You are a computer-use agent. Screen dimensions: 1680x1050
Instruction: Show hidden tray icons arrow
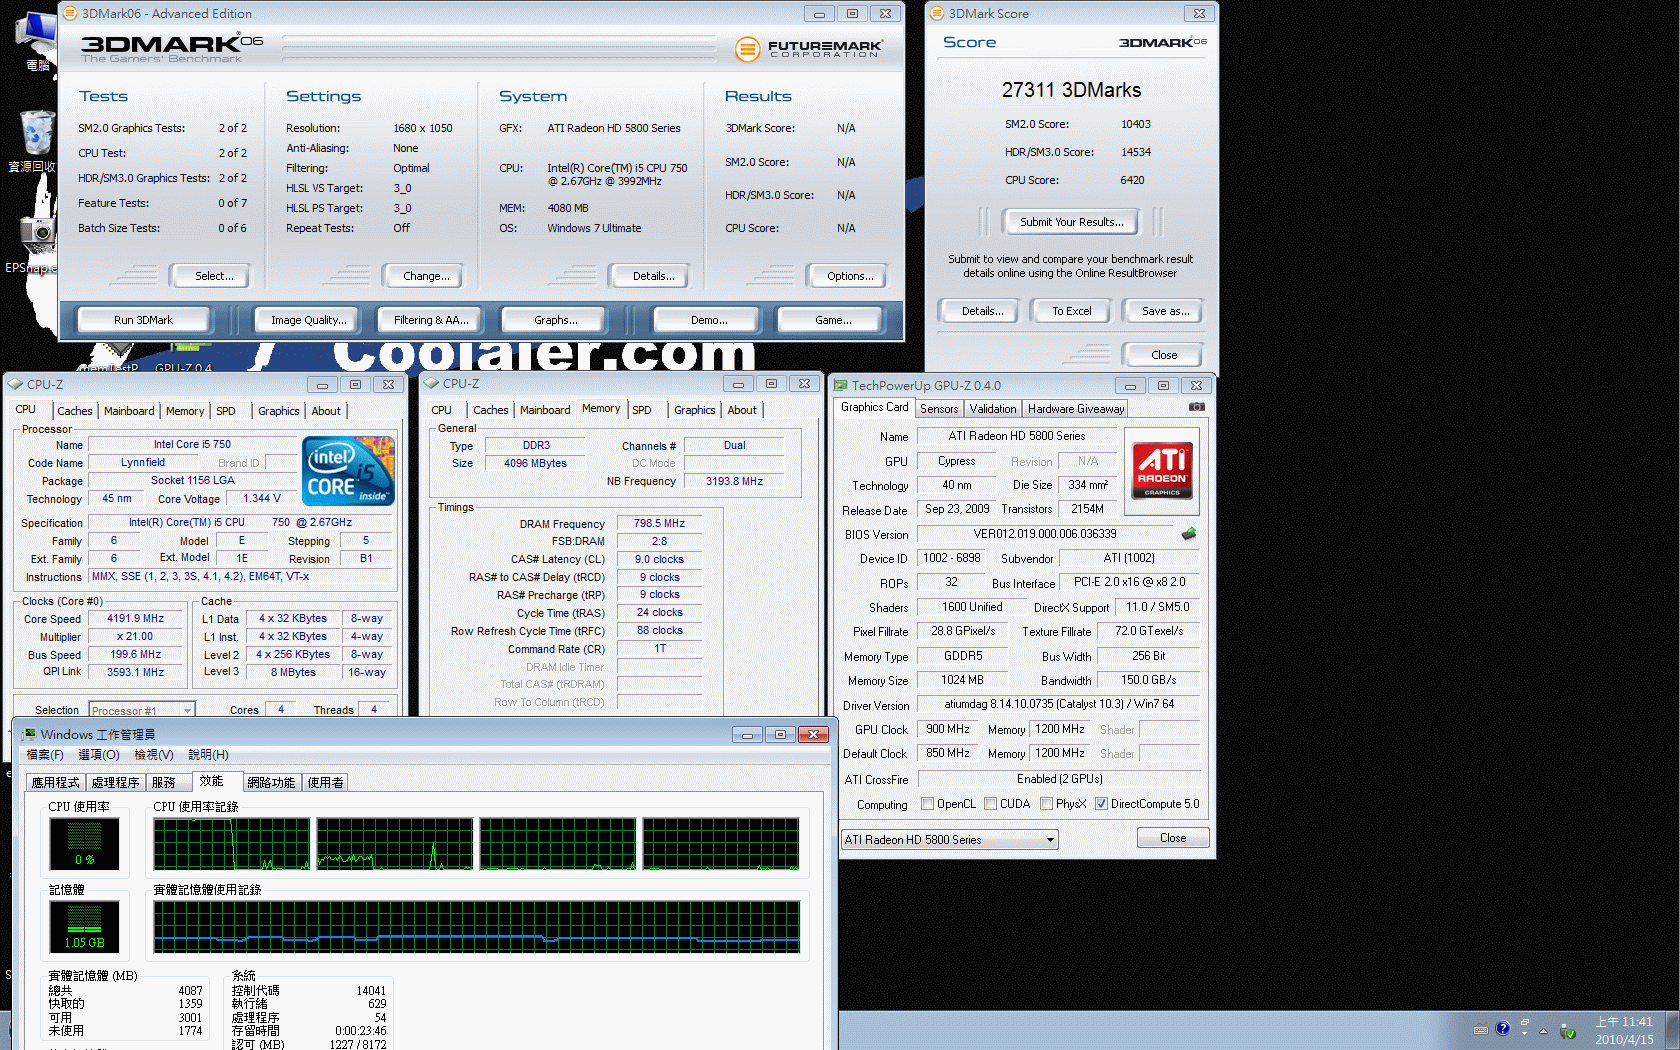pos(1544,1031)
